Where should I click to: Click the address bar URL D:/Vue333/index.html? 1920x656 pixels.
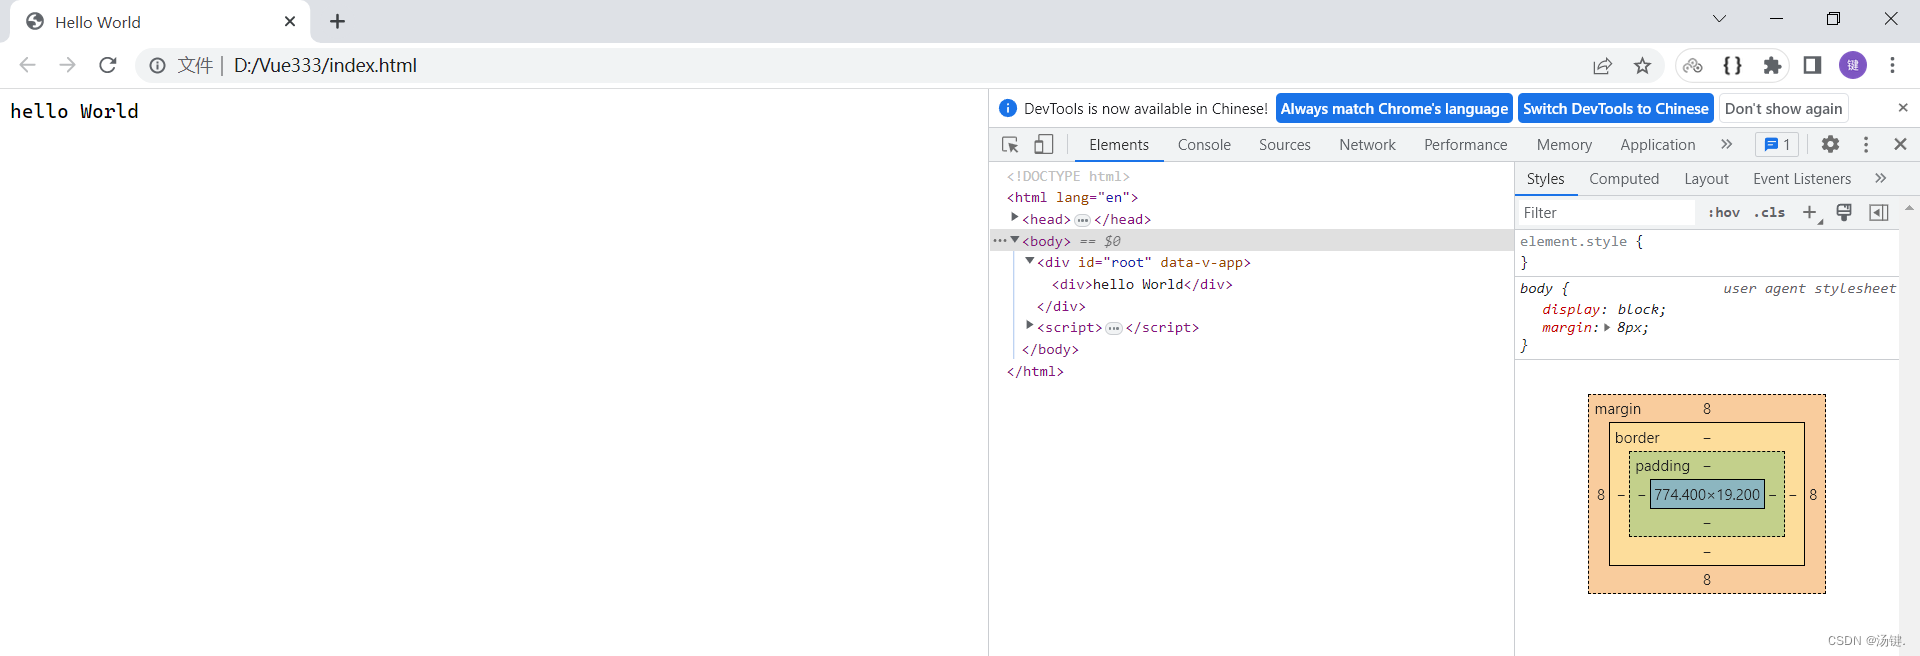click(325, 65)
